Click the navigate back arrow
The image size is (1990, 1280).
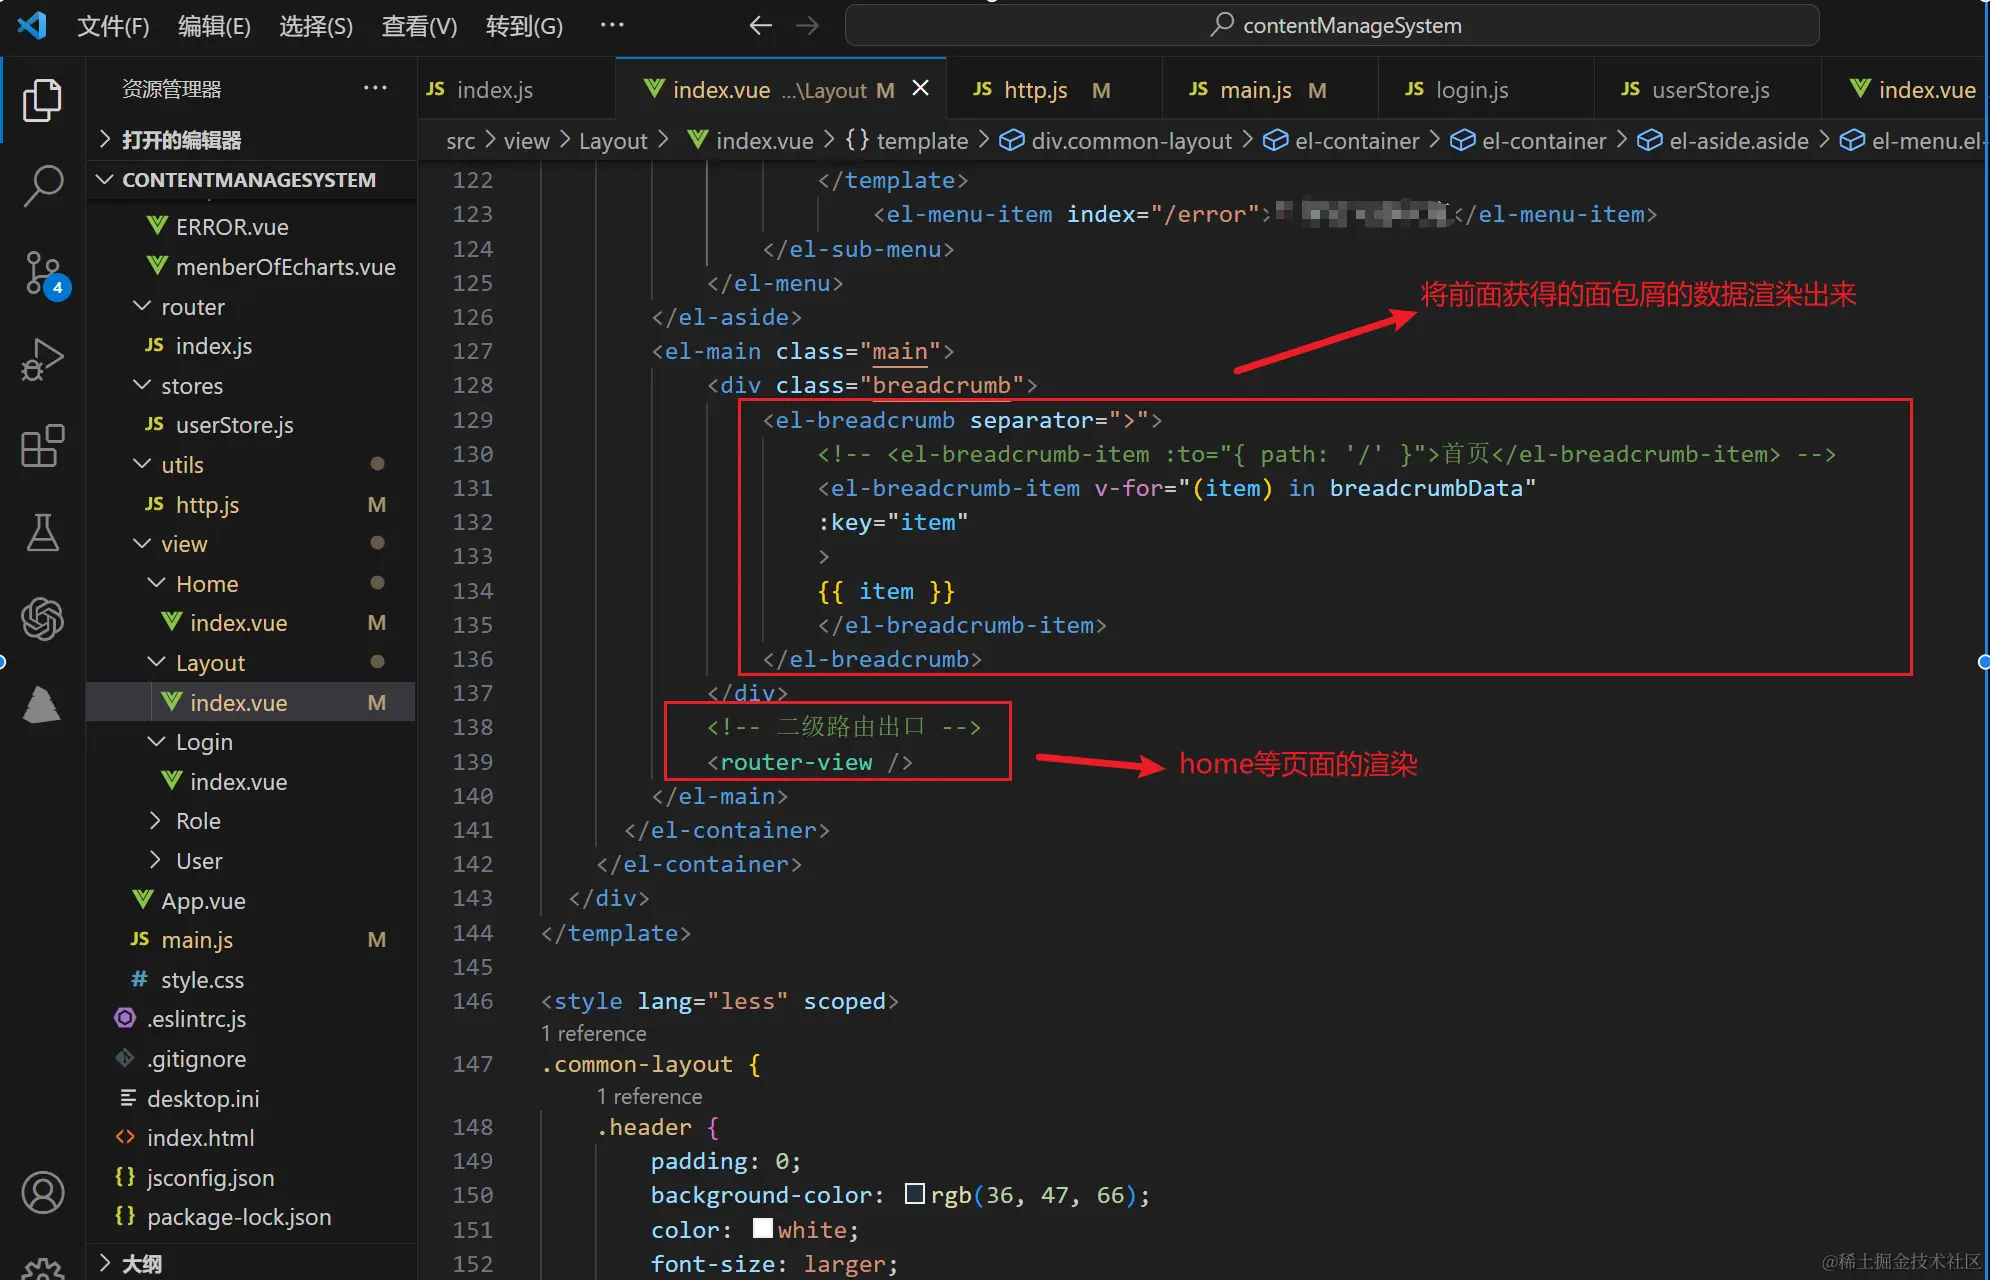coord(760,26)
